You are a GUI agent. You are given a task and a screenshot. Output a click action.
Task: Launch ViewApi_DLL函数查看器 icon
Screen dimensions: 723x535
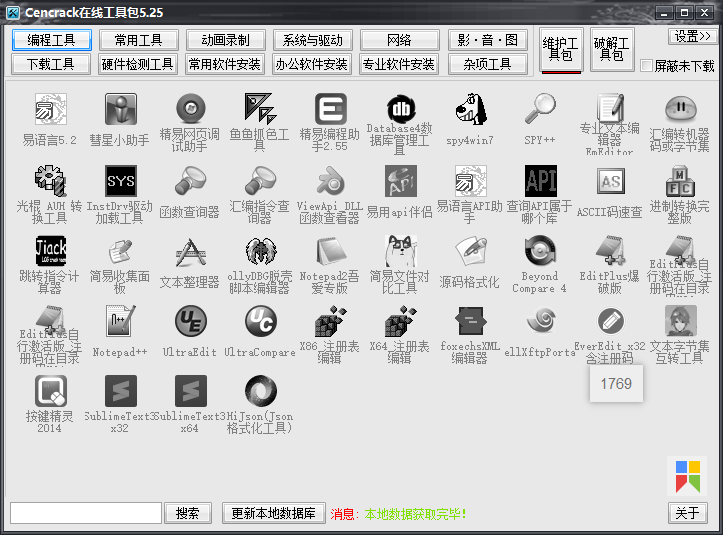331,181
